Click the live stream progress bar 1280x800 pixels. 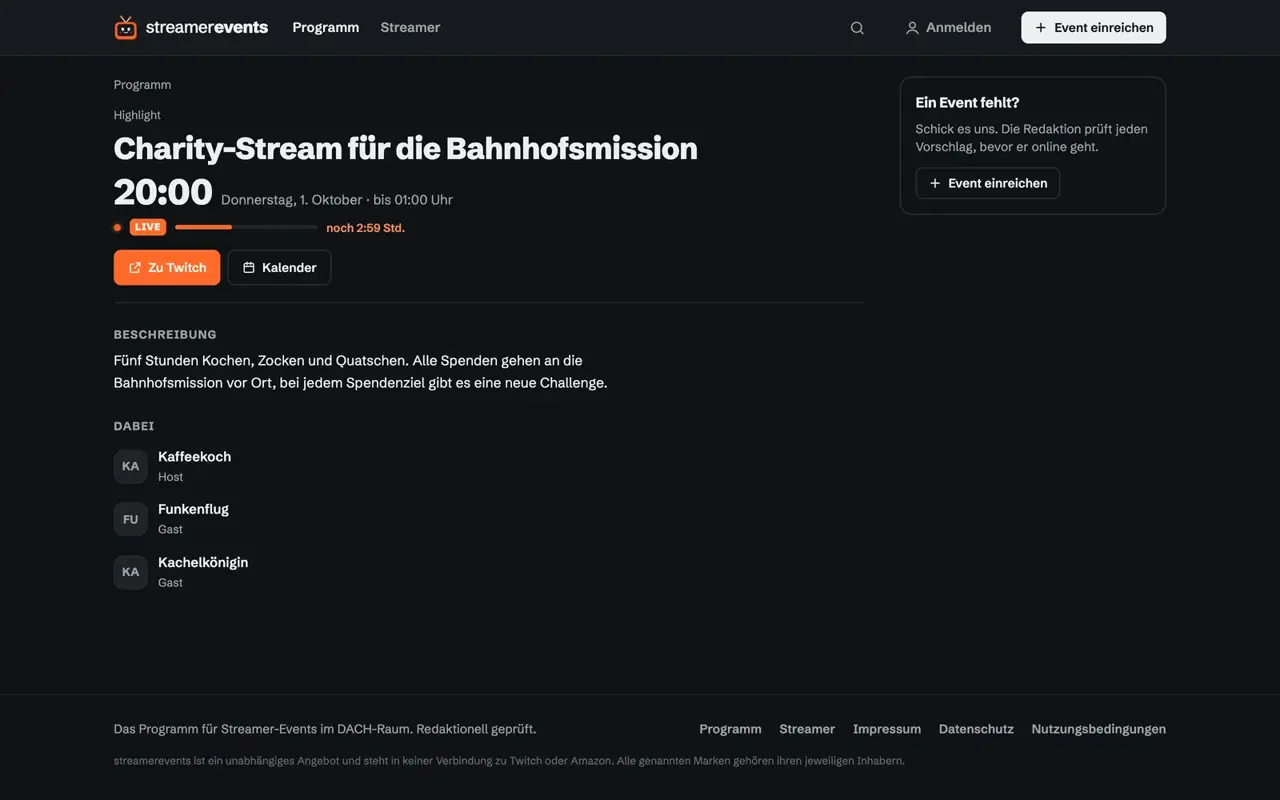(246, 227)
